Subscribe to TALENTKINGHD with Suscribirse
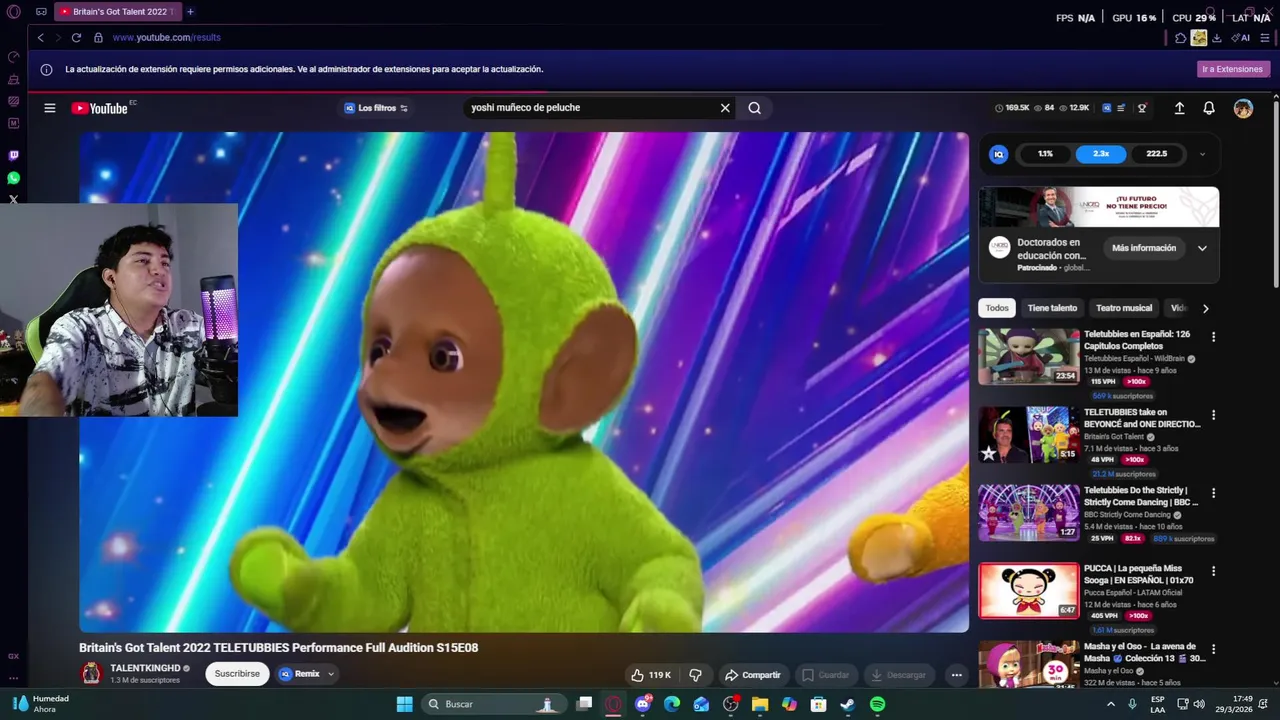 click(237, 674)
